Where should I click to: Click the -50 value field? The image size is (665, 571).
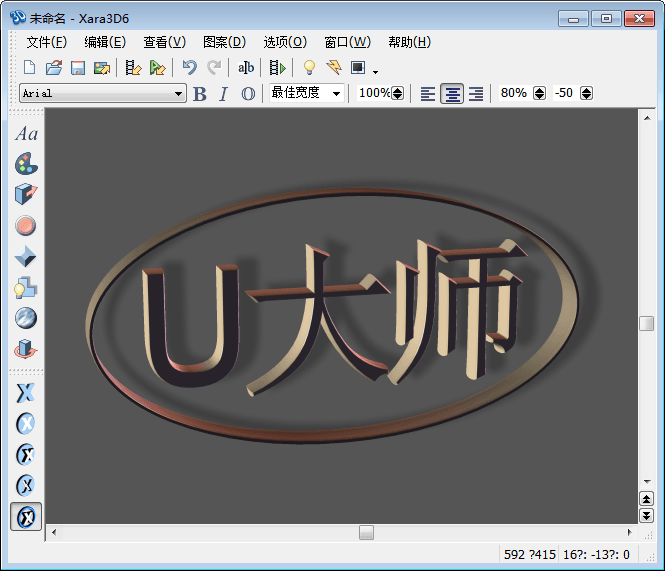coord(564,93)
